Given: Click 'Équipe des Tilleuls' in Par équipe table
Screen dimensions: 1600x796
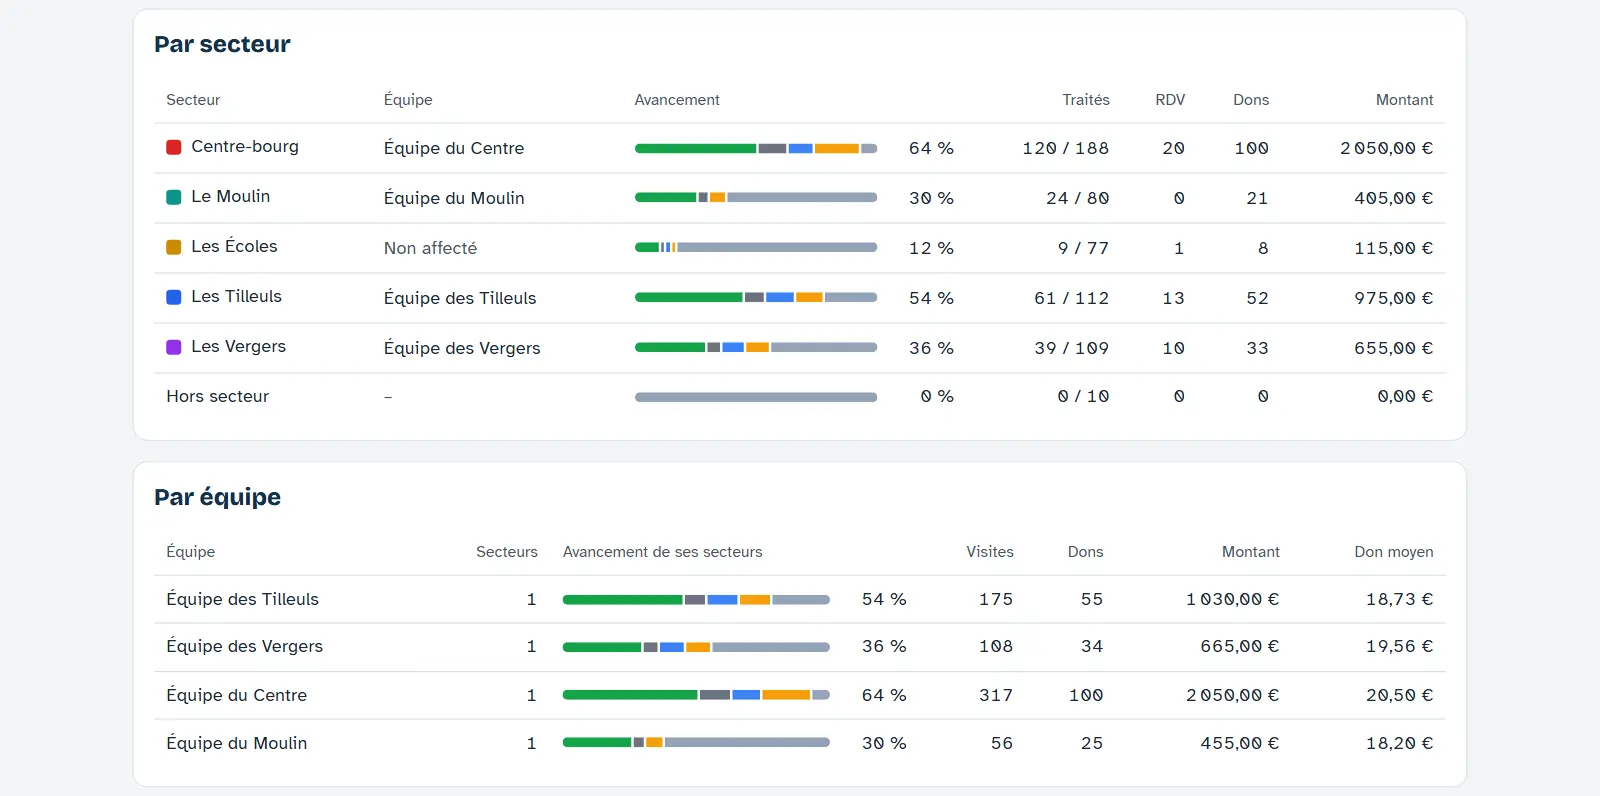Looking at the screenshot, I should 242,599.
